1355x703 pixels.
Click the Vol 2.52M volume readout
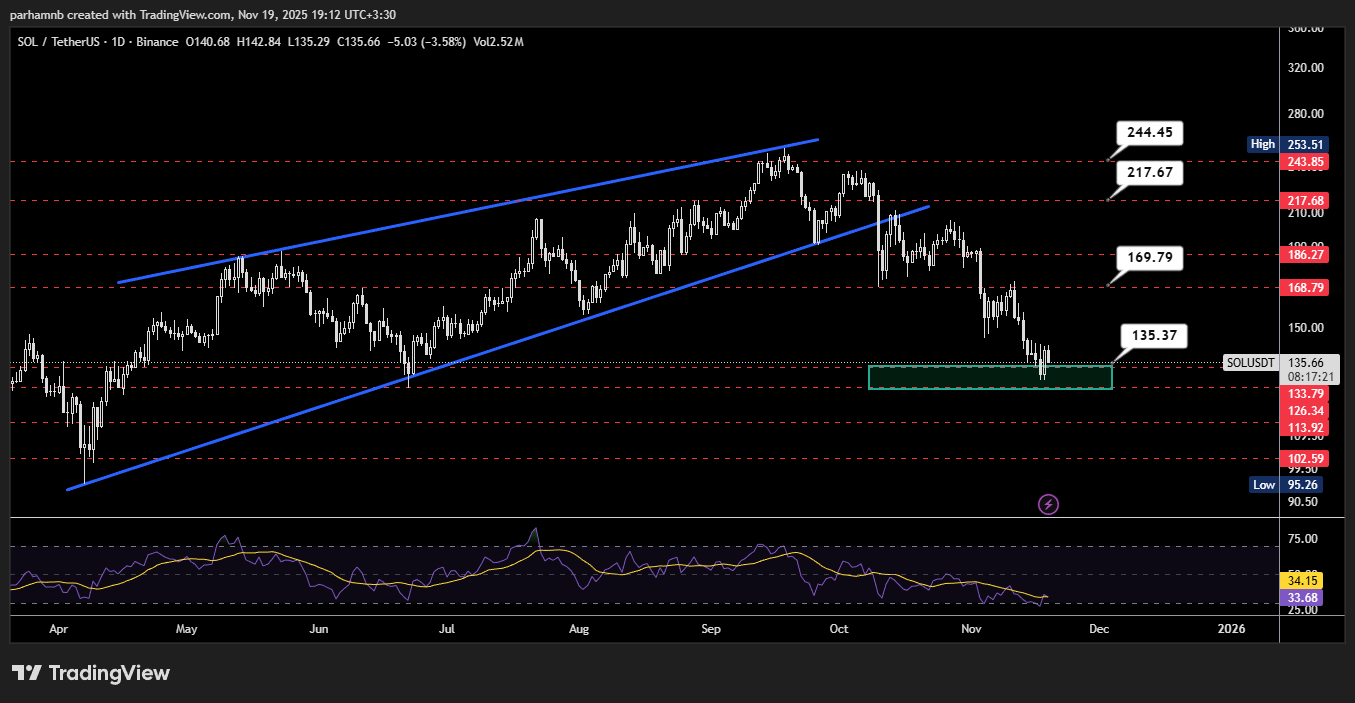pos(497,41)
